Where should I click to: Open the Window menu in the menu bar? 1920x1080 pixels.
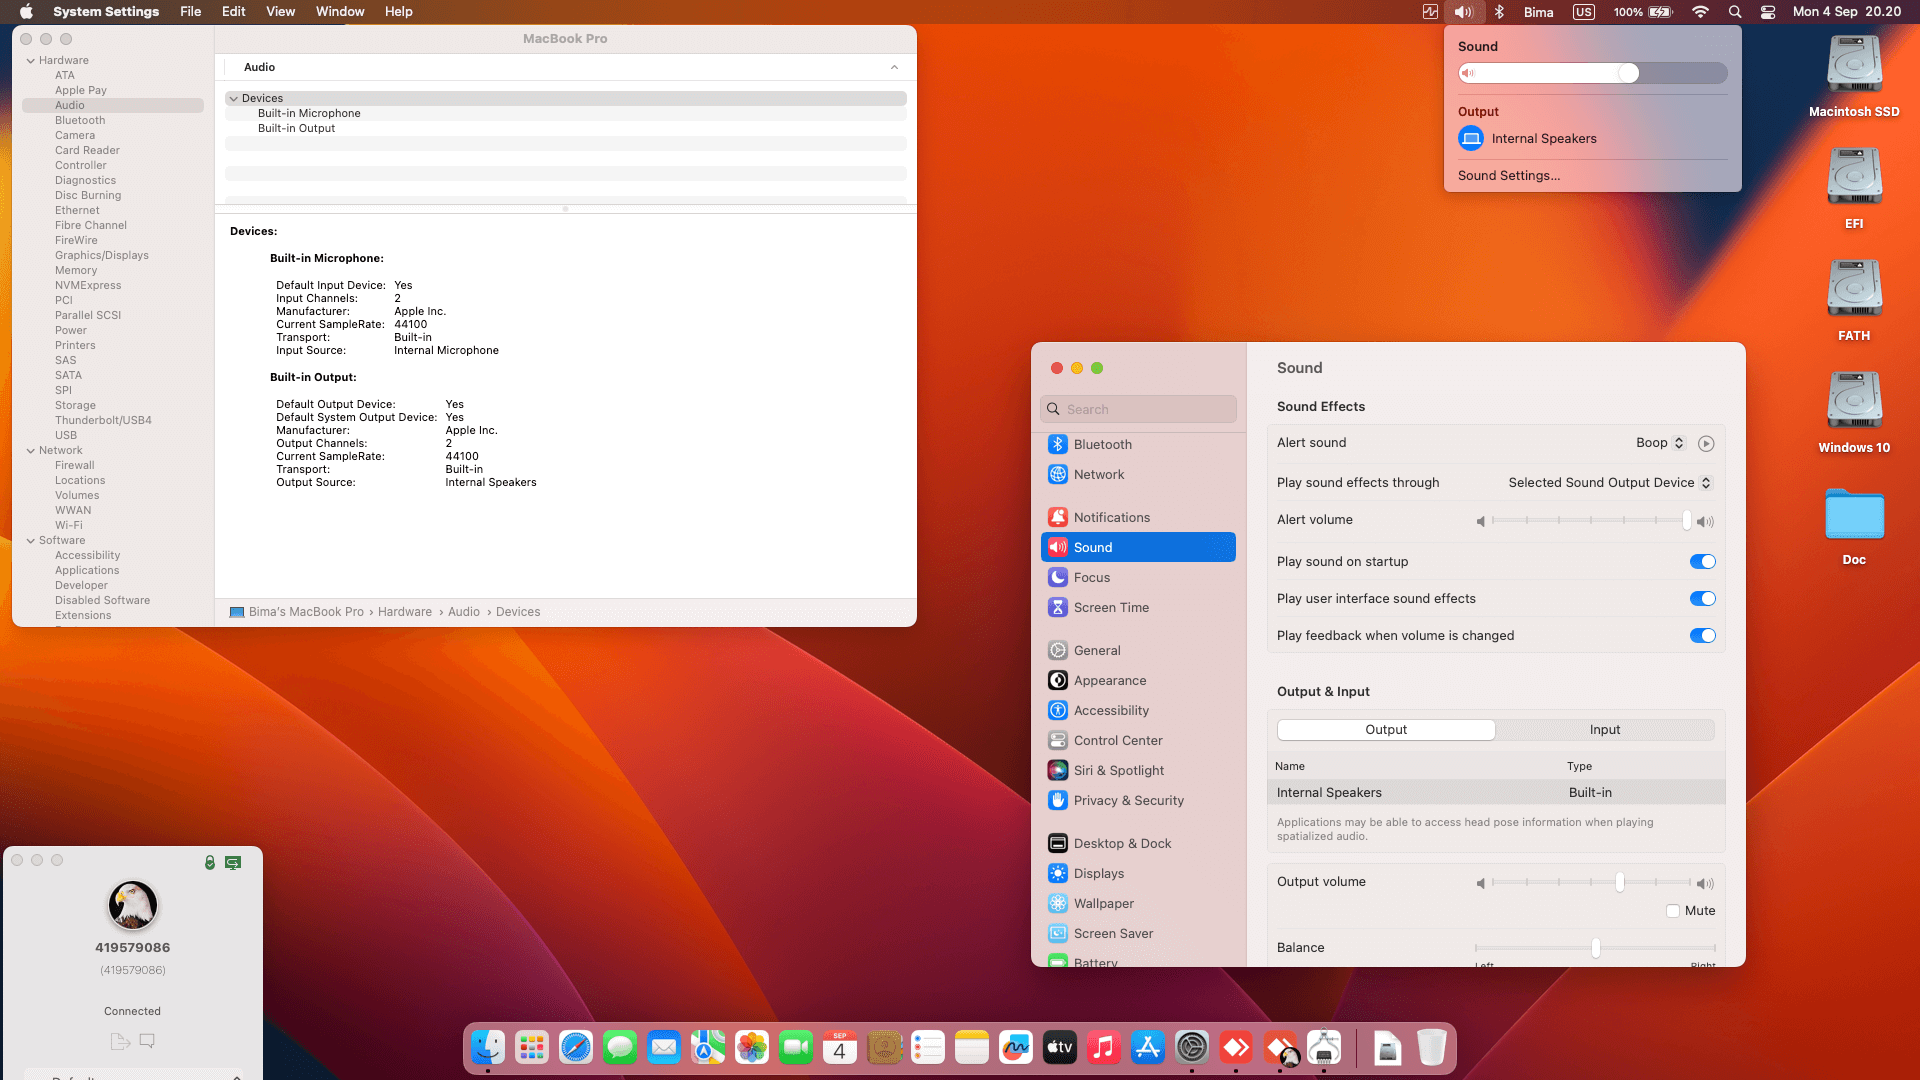(x=340, y=11)
